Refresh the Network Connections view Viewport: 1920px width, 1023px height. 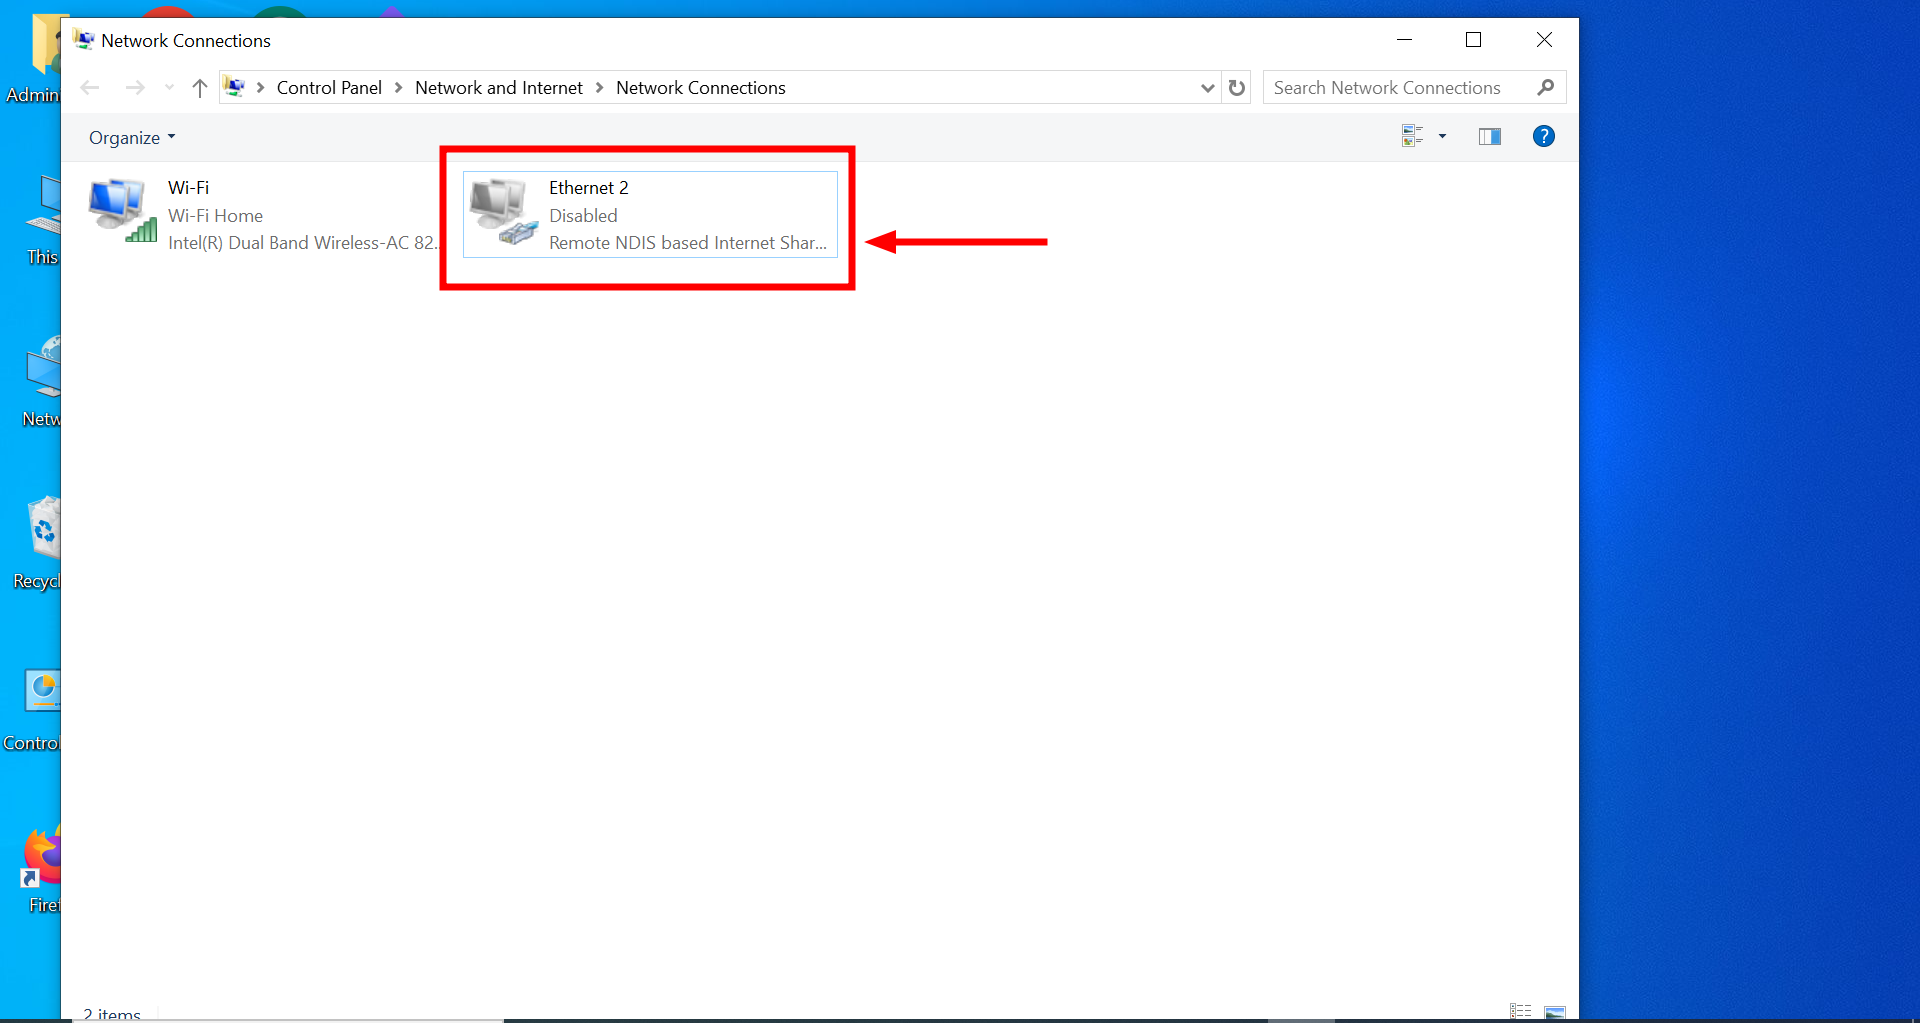click(1237, 88)
